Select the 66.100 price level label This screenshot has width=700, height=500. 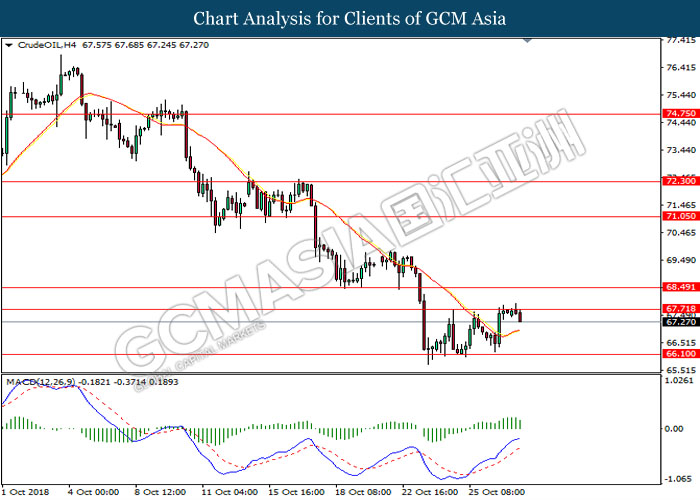(681, 354)
